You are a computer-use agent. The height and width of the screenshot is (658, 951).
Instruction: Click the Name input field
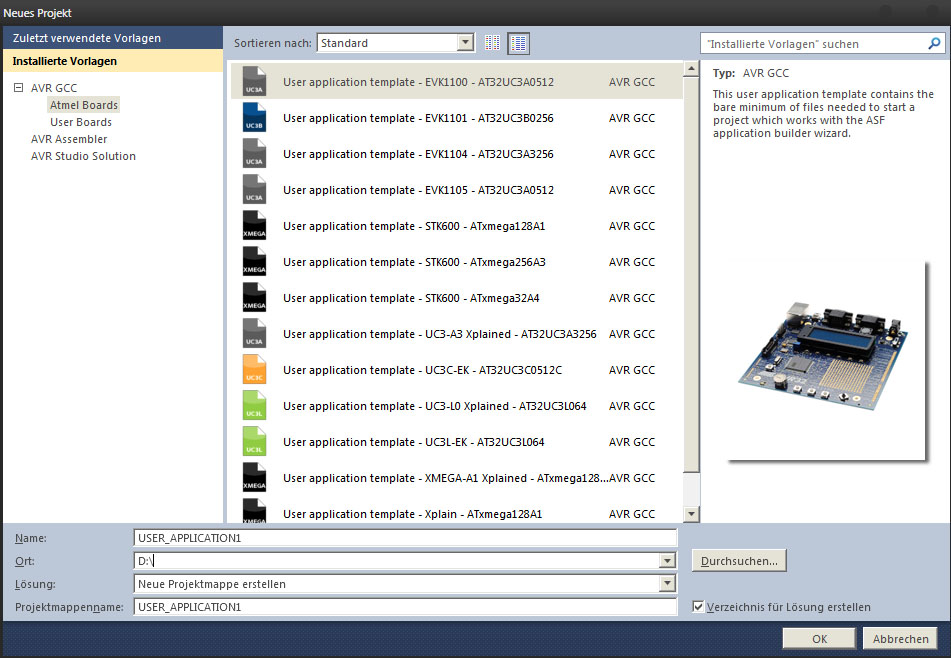click(x=405, y=537)
